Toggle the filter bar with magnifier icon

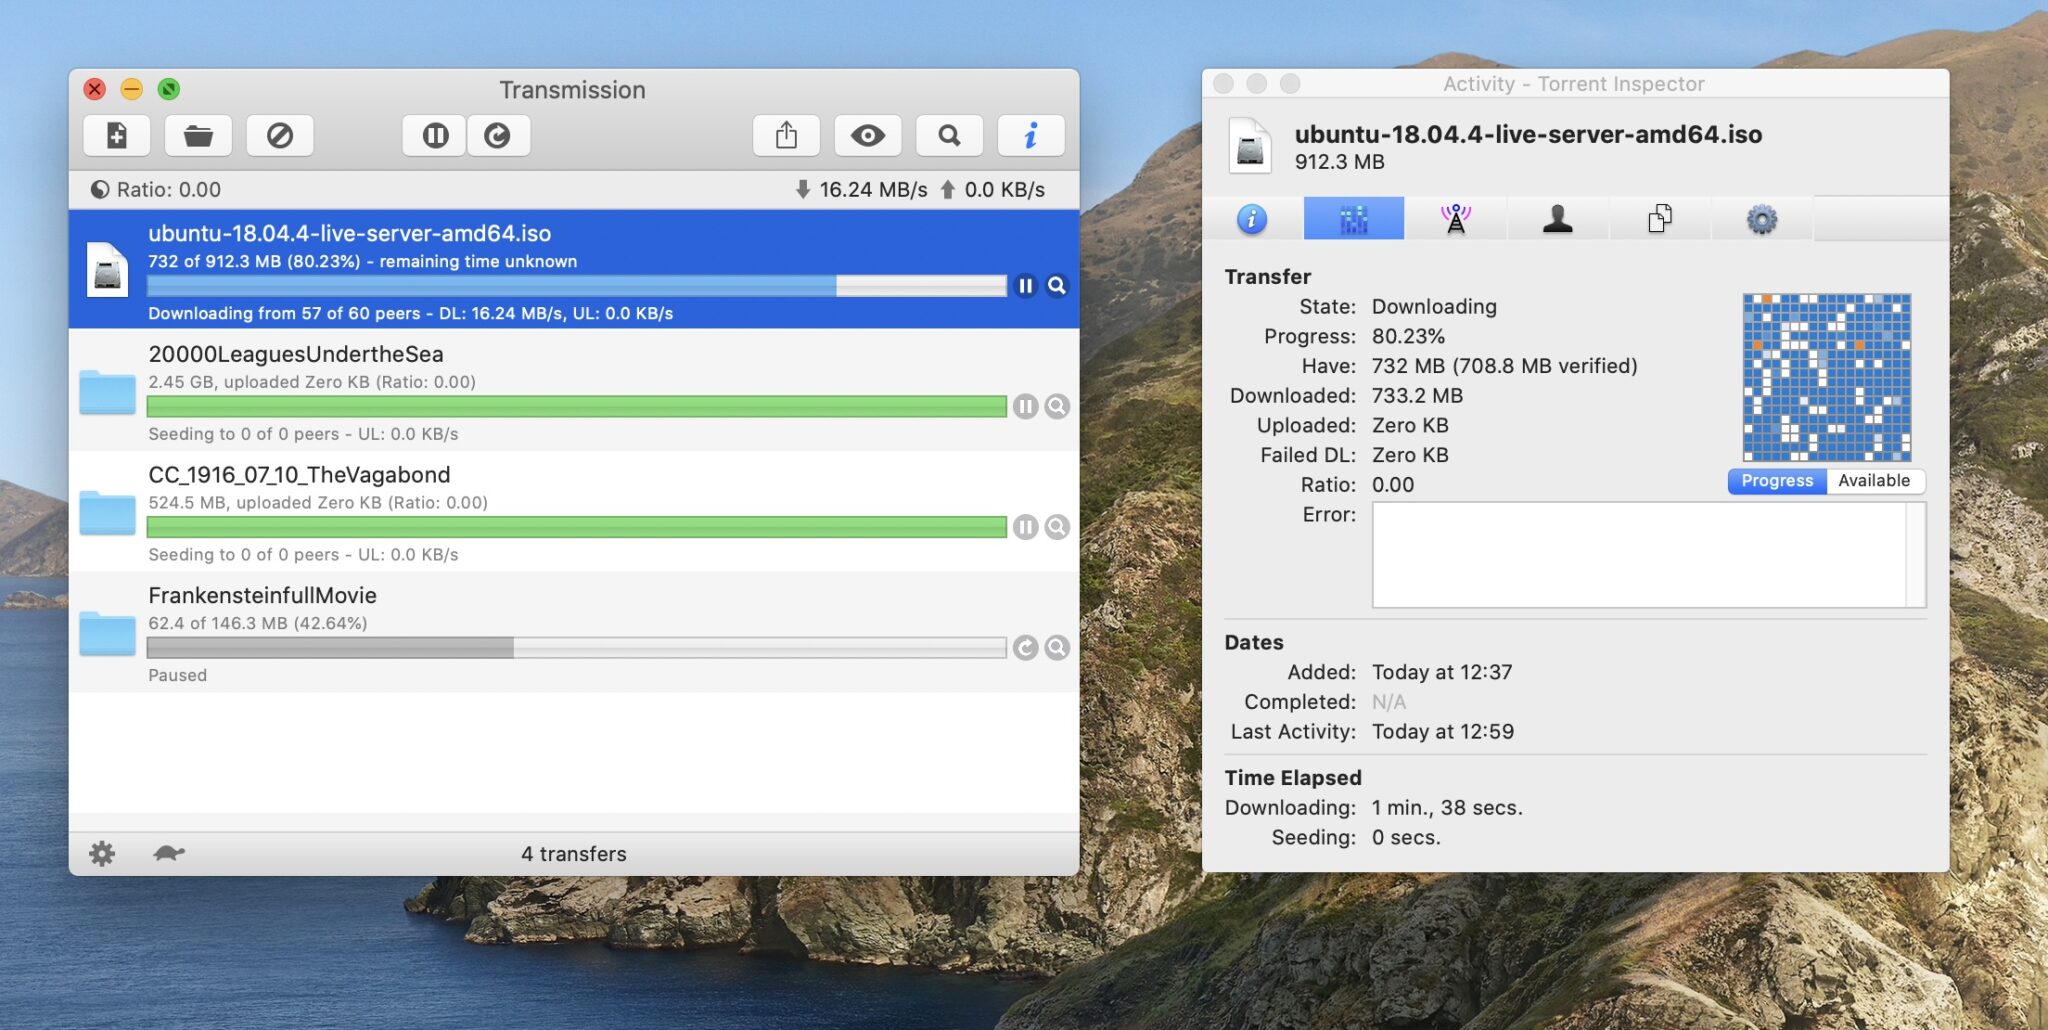pos(949,135)
